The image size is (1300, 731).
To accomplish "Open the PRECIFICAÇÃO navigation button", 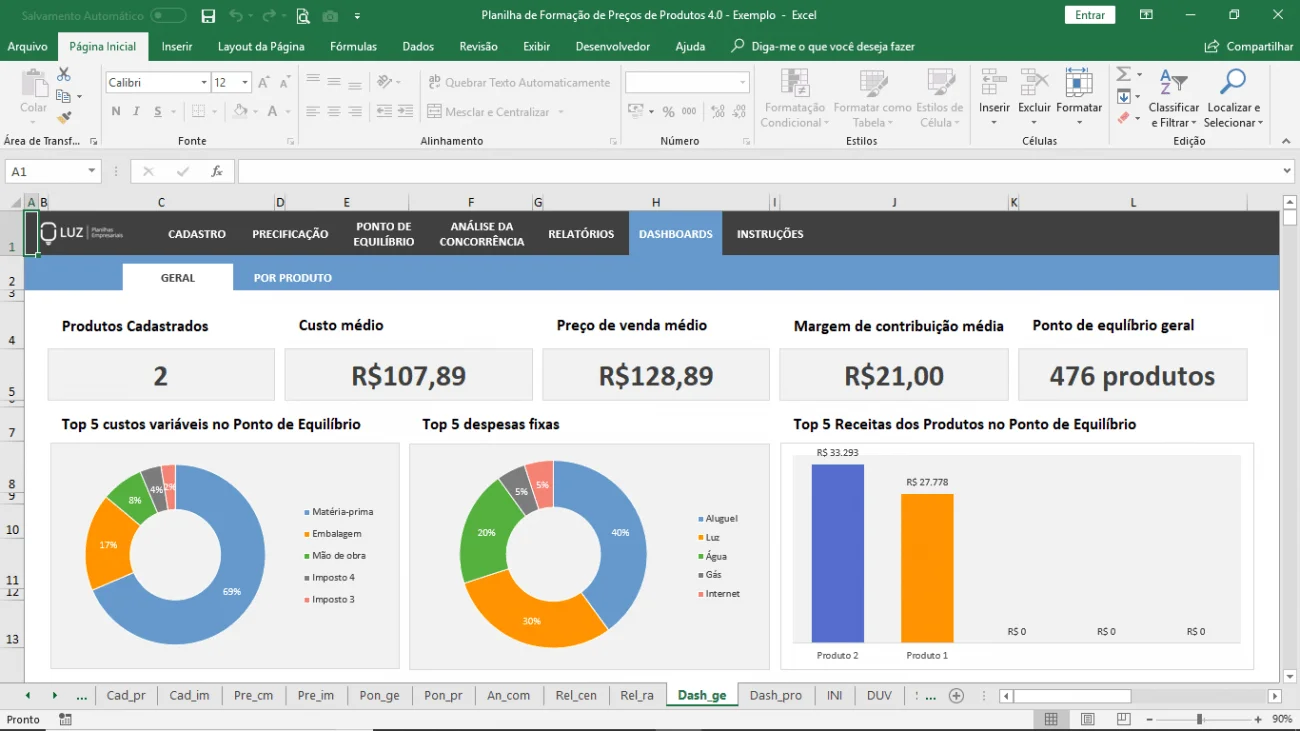I will (x=290, y=234).
